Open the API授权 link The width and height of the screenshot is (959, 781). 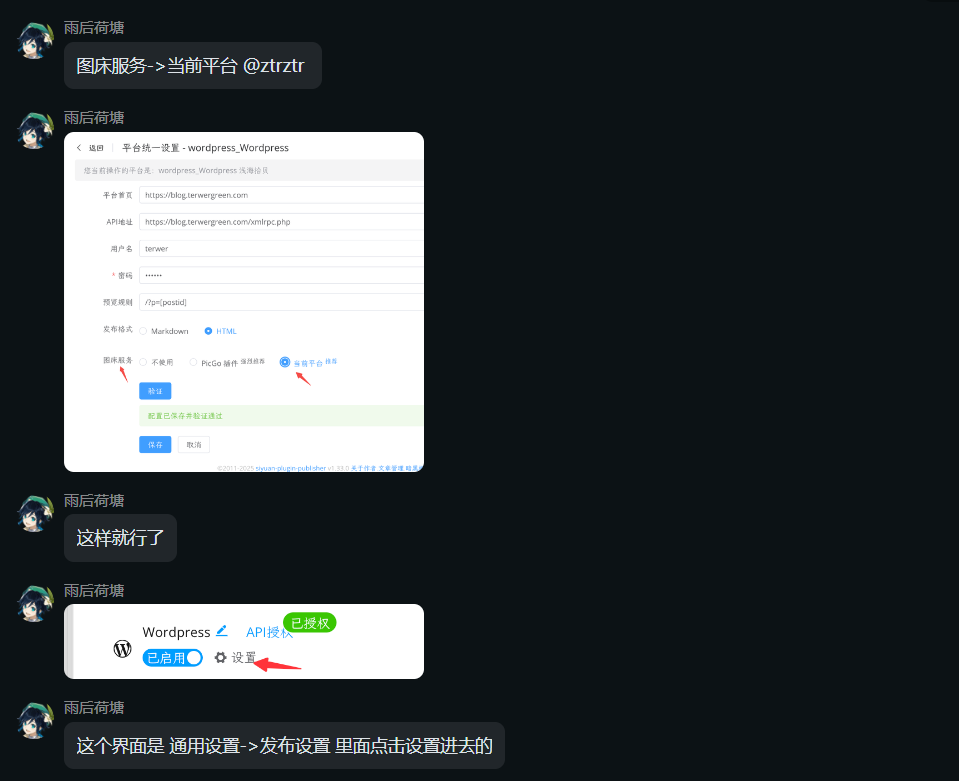268,632
